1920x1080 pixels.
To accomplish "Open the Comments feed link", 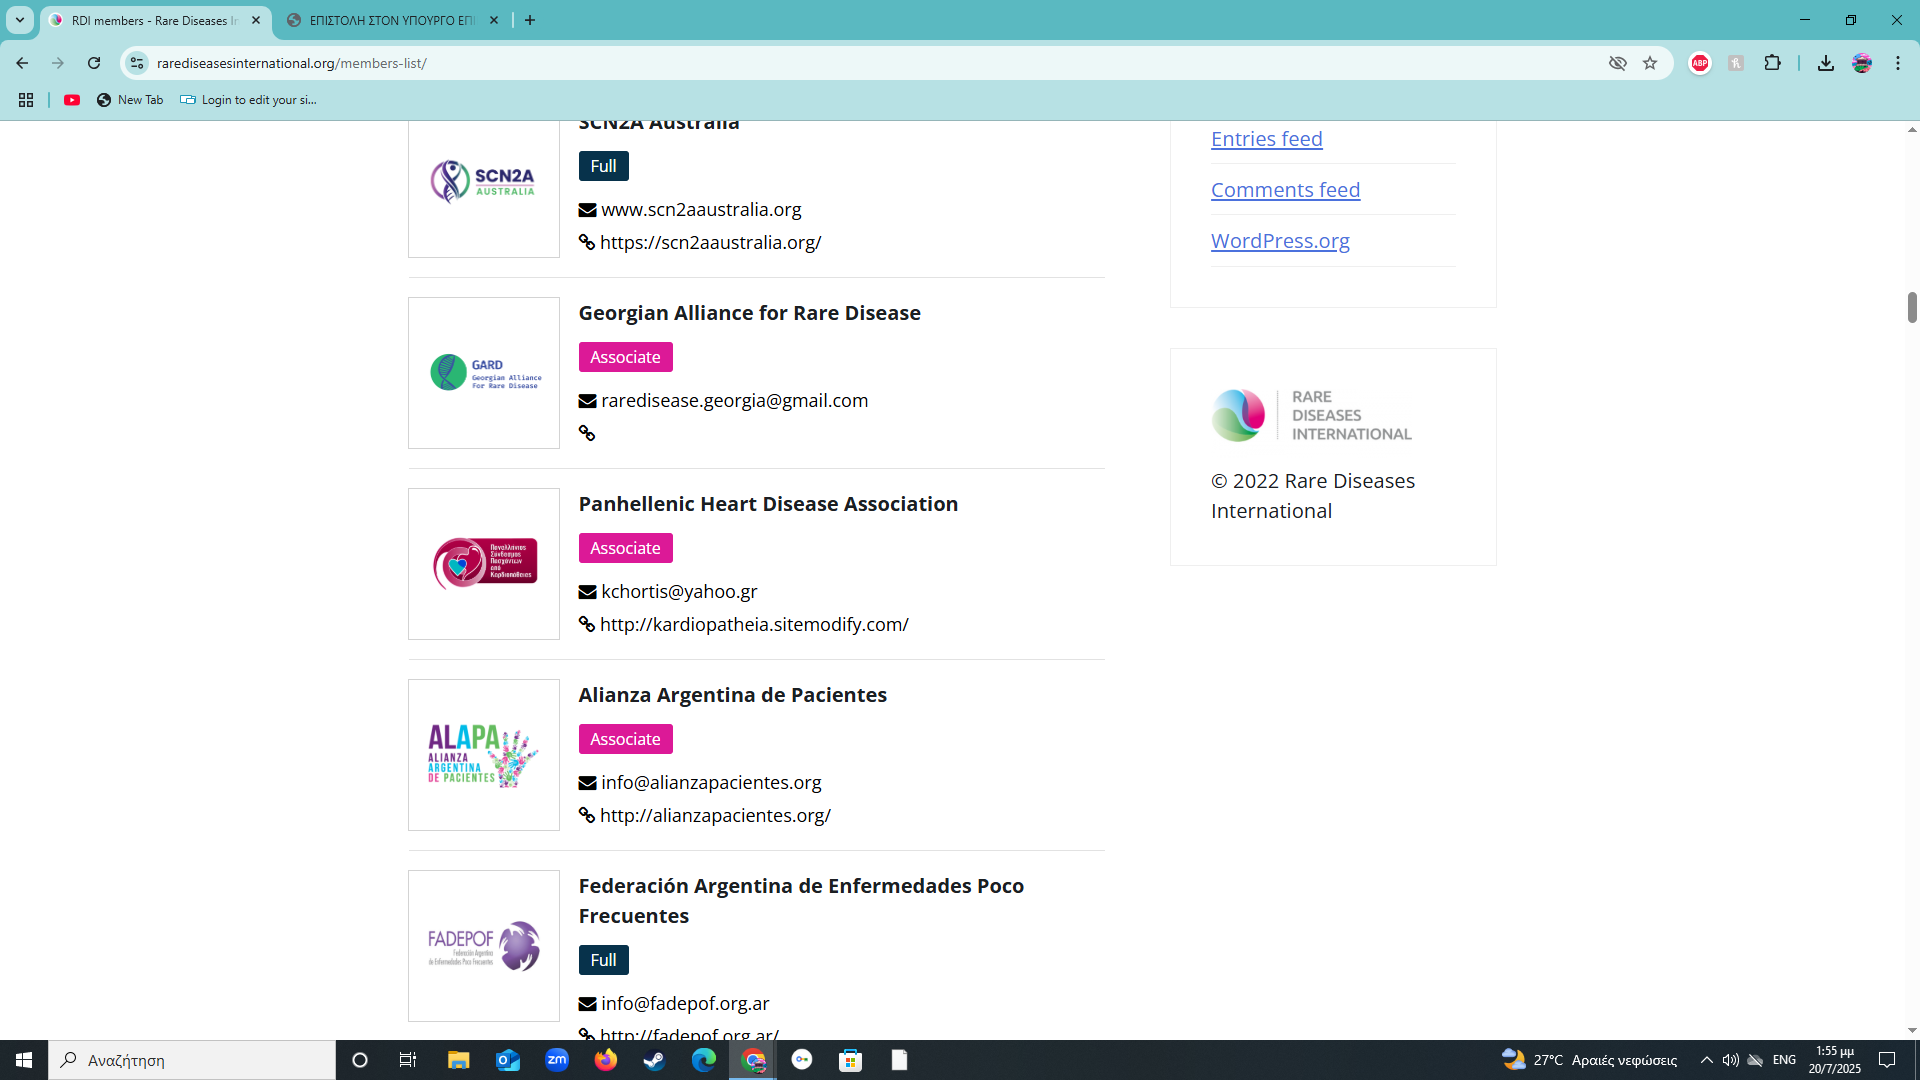I will 1285,190.
